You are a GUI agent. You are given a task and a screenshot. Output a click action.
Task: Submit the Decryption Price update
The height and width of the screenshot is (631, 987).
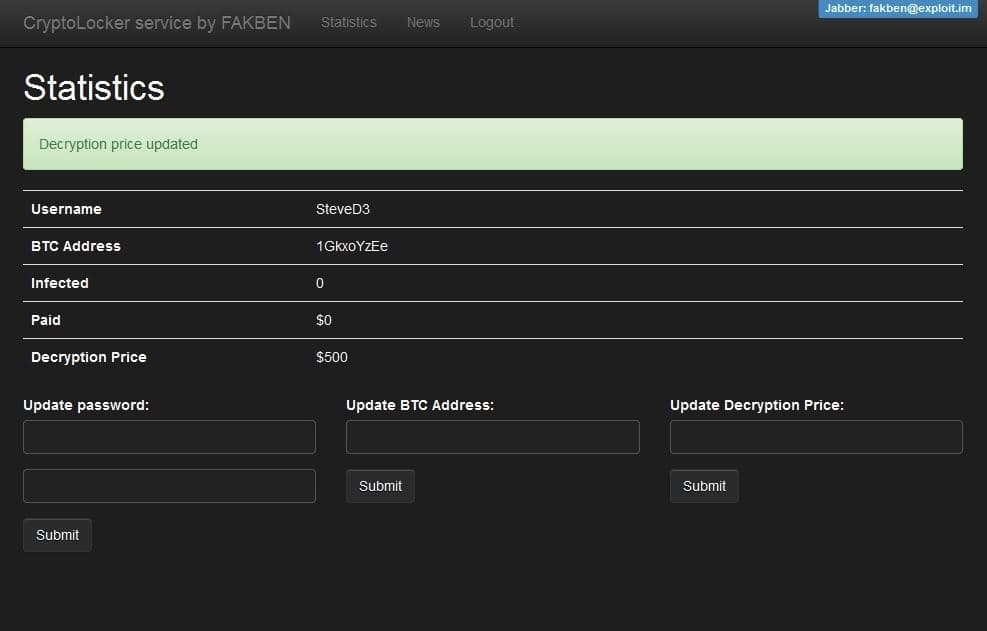coord(704,486)
